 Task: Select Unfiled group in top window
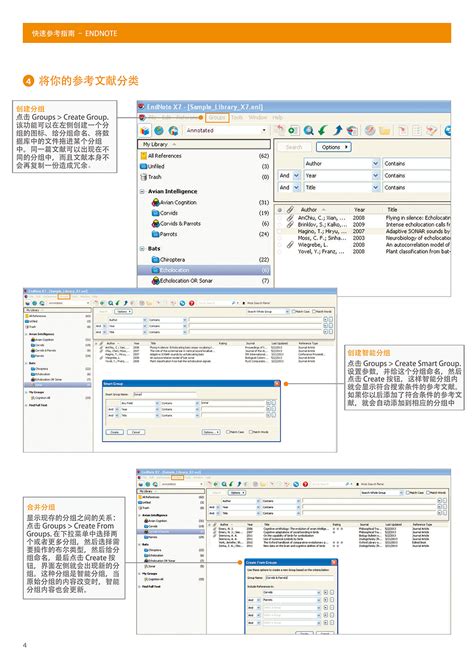[x=204, y=166]
